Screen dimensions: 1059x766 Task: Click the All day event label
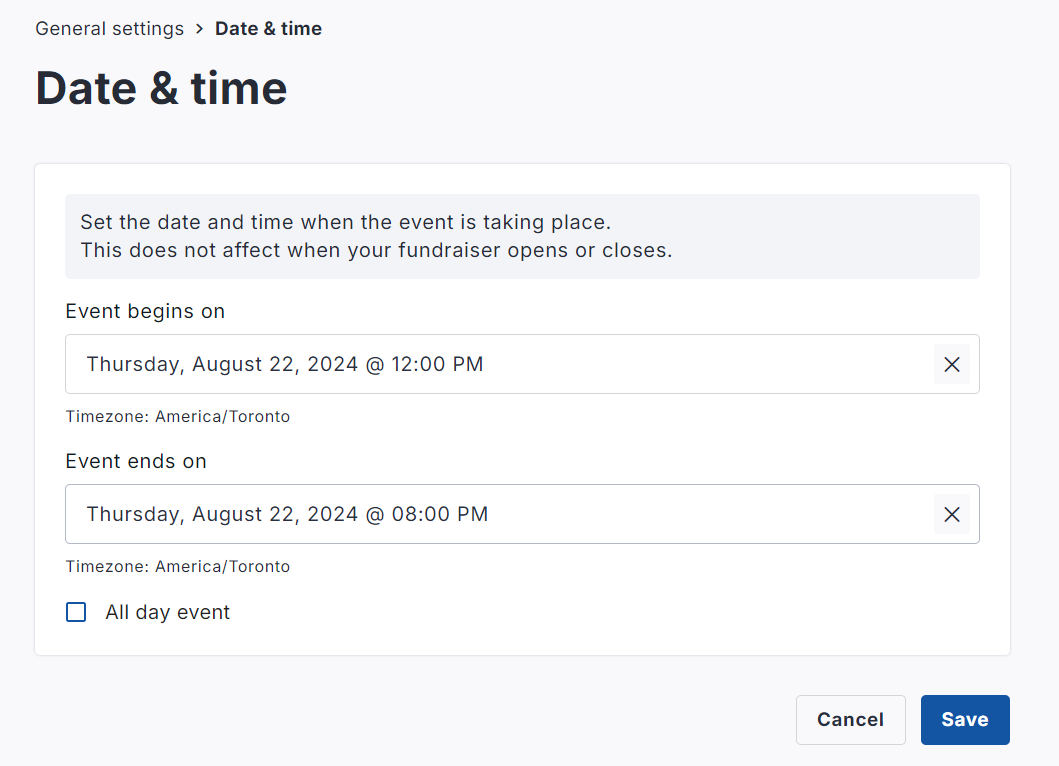168,612
